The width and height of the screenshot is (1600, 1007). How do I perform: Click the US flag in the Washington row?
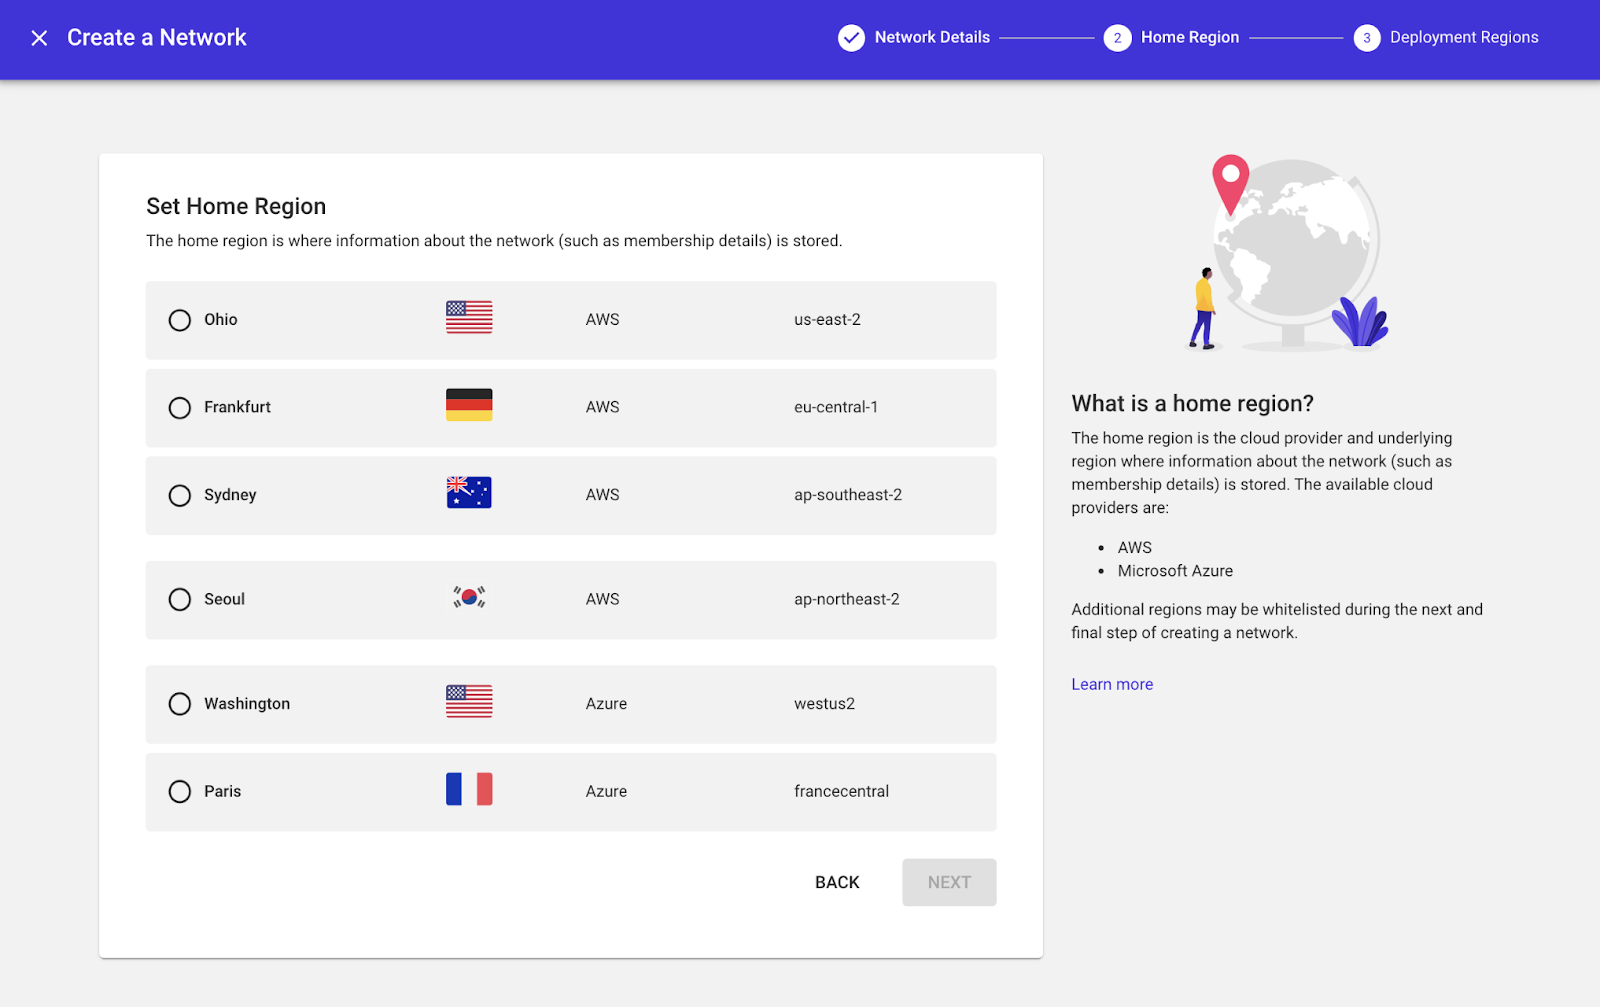pos(468,701)
